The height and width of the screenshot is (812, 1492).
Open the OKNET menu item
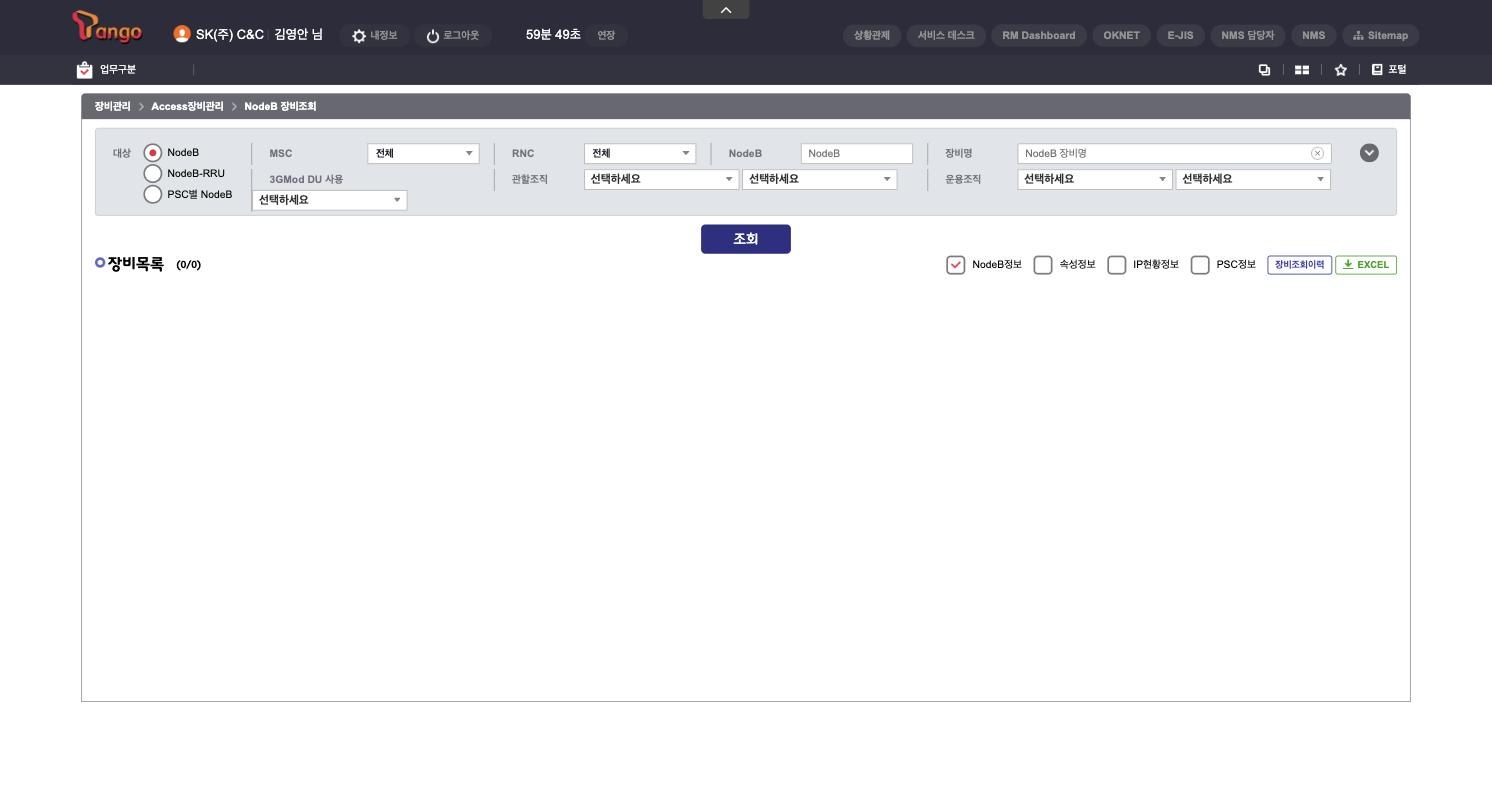pos(1122,35)
